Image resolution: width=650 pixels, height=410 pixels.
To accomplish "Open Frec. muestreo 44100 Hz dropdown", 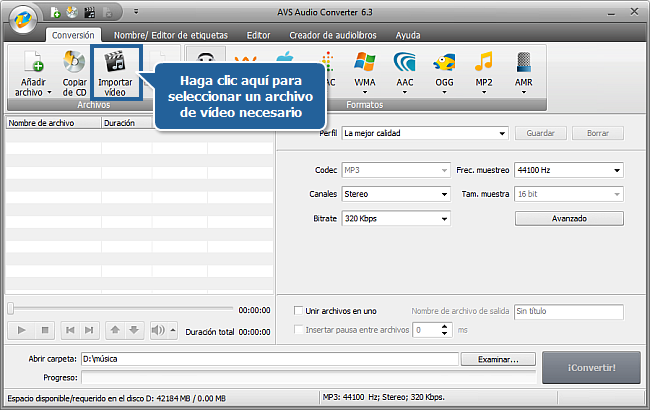I will [x=568, y=169].
